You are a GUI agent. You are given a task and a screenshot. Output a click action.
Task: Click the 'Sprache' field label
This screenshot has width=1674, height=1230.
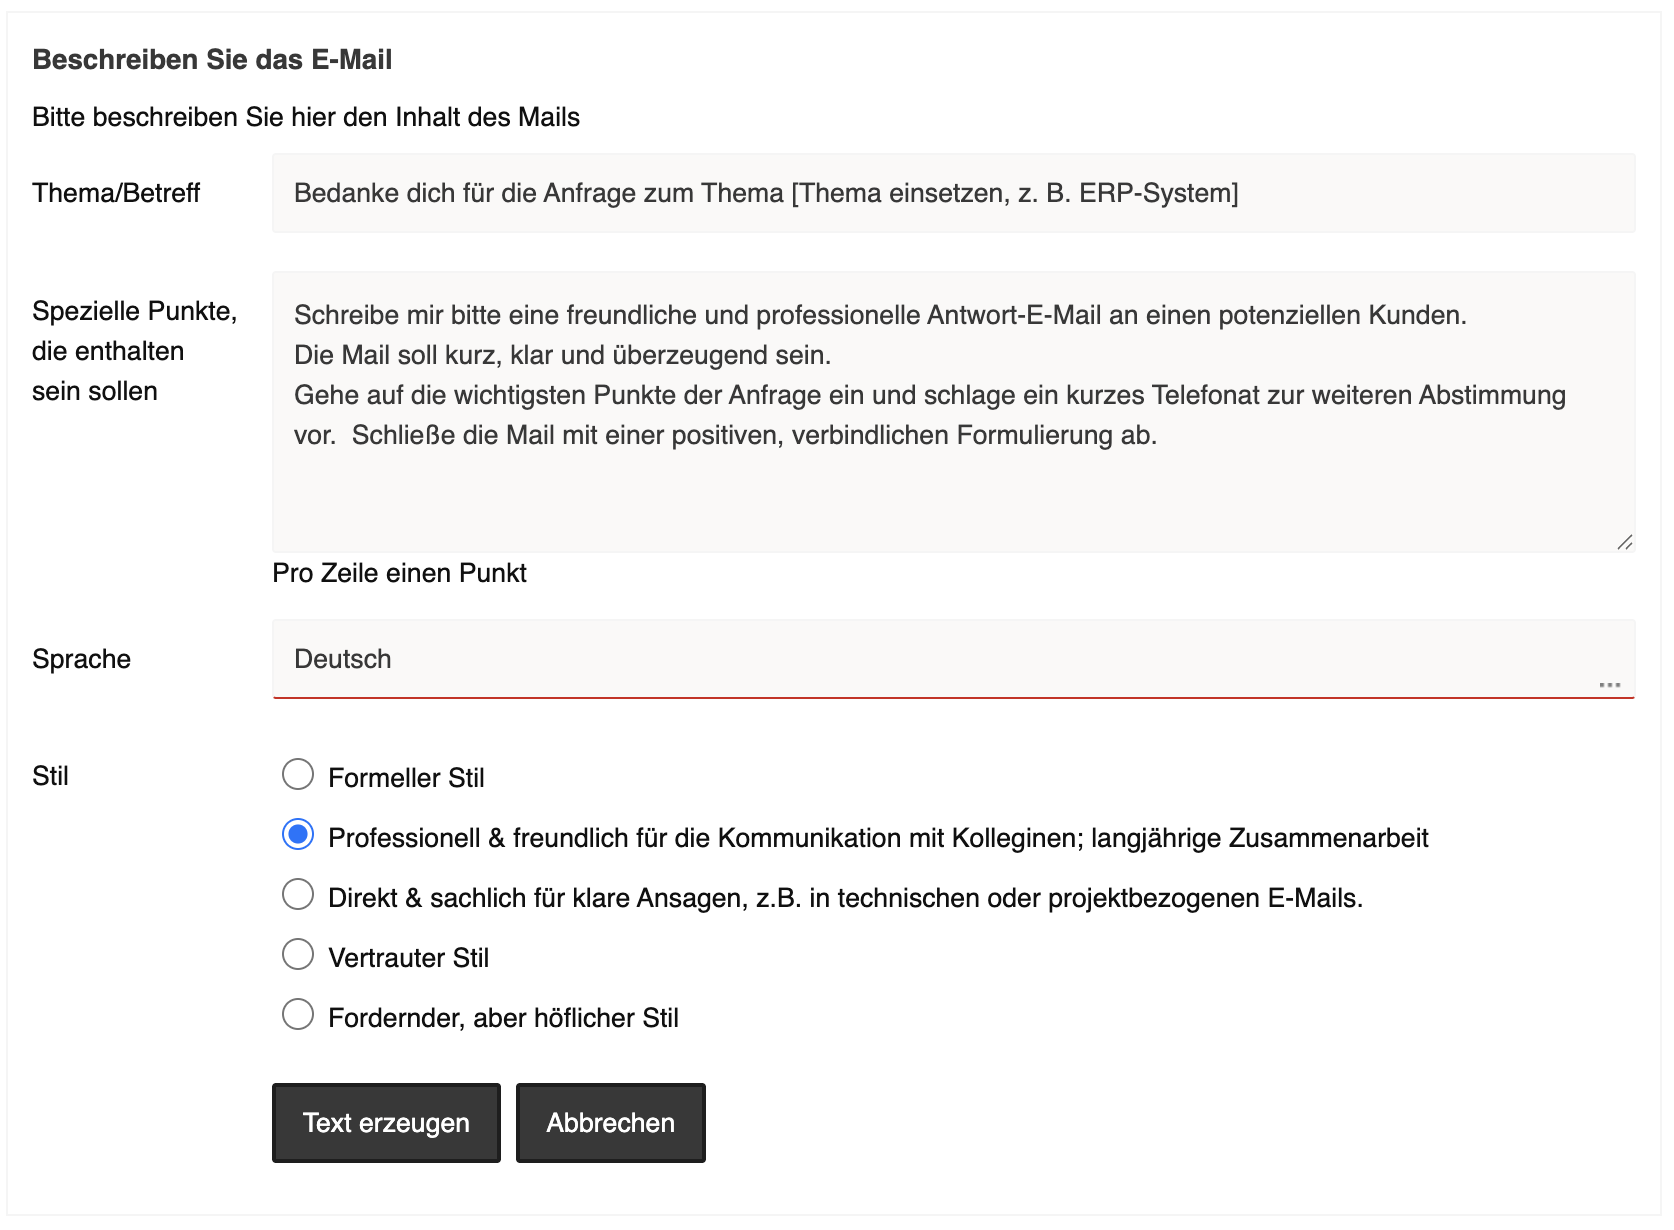pyautogui.click(x=82, y=659)
